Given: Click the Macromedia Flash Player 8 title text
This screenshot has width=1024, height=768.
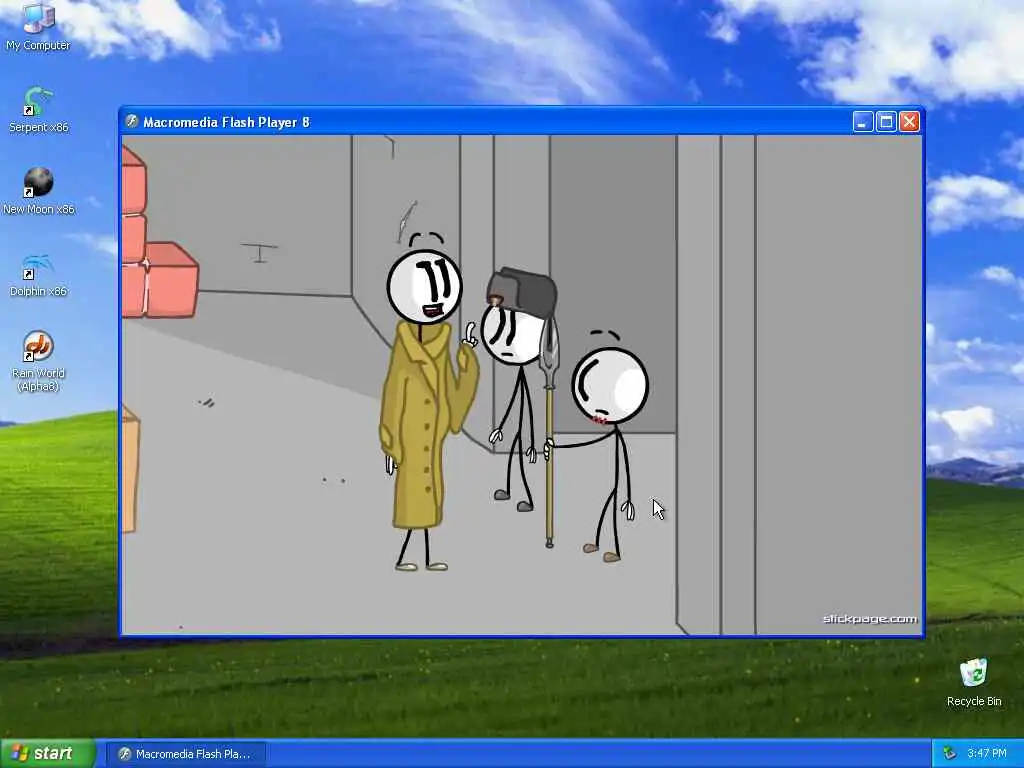Looking at the screenshot, I should 226,122.
